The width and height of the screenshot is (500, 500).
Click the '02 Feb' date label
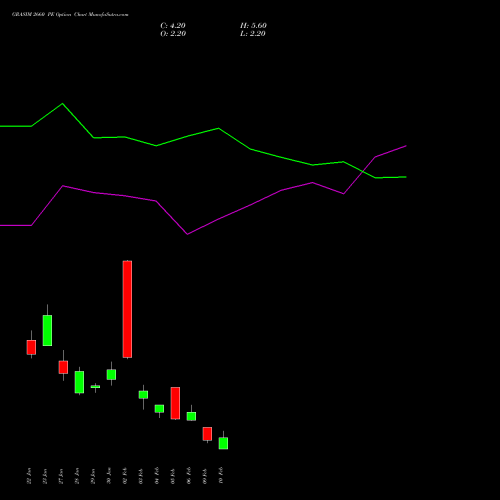125,476
